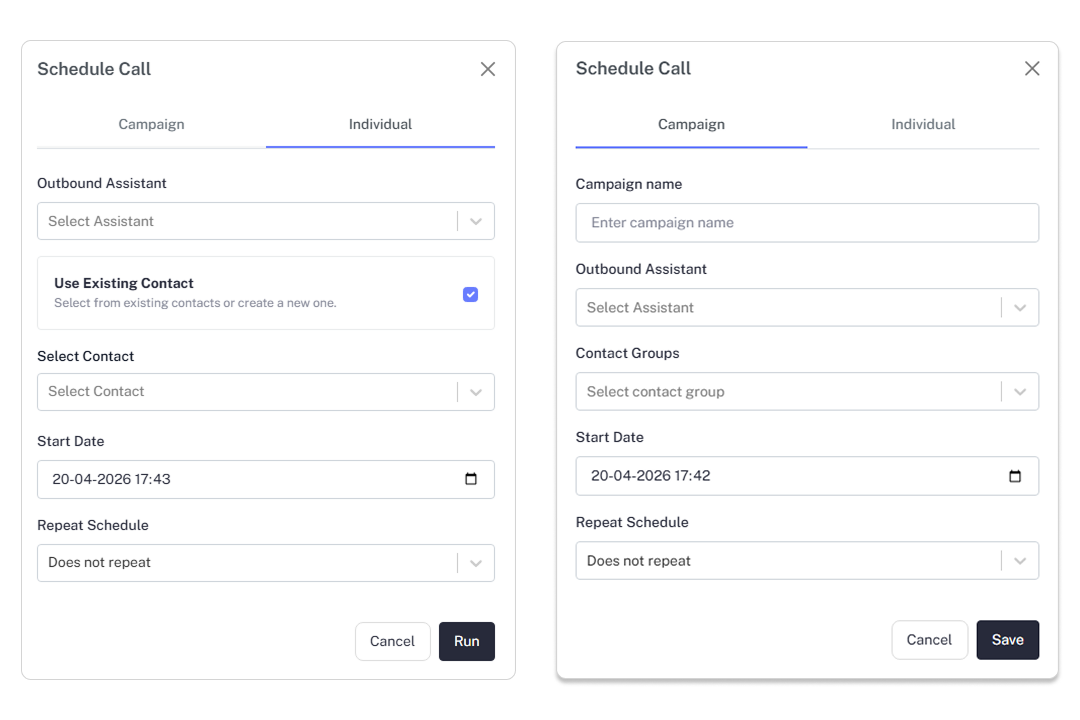
Task: Cancel the Individual call scheduling
Action: [x=392, y=642]
